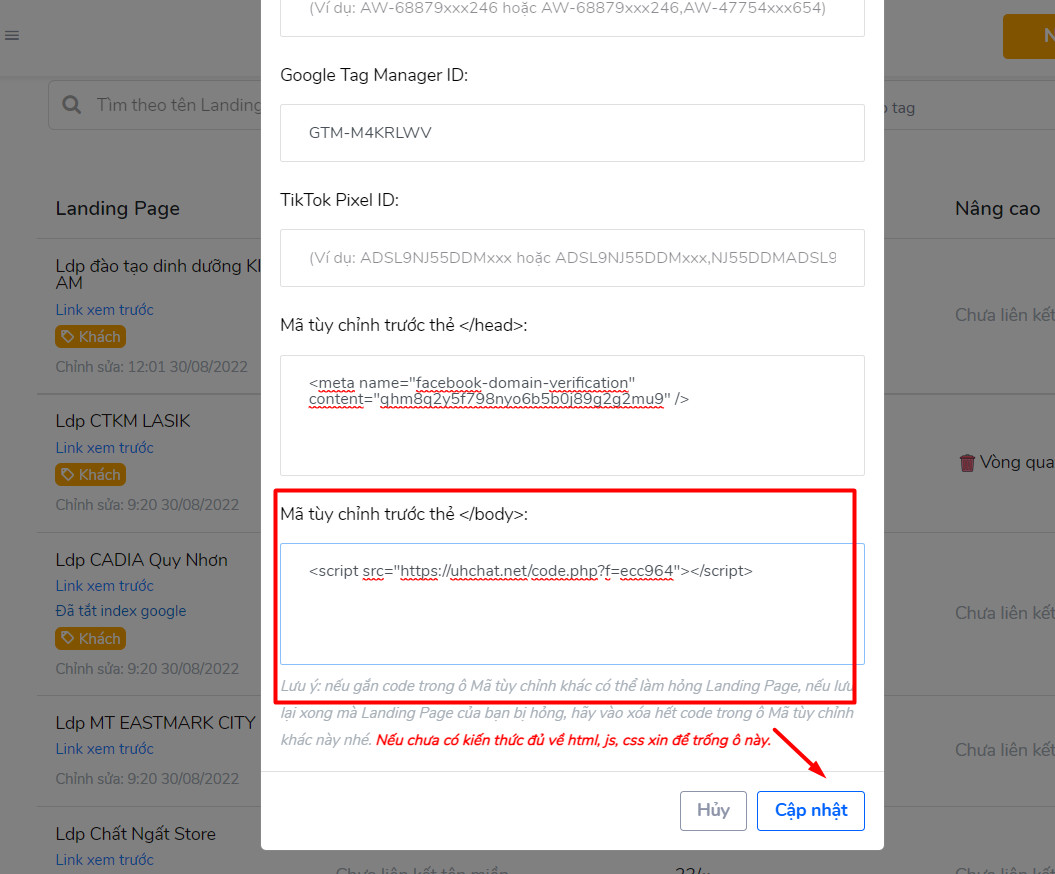This screenshot has height=874, width=1055.
Task: Click the TikTok Pixel ID label
Action: 340,200
